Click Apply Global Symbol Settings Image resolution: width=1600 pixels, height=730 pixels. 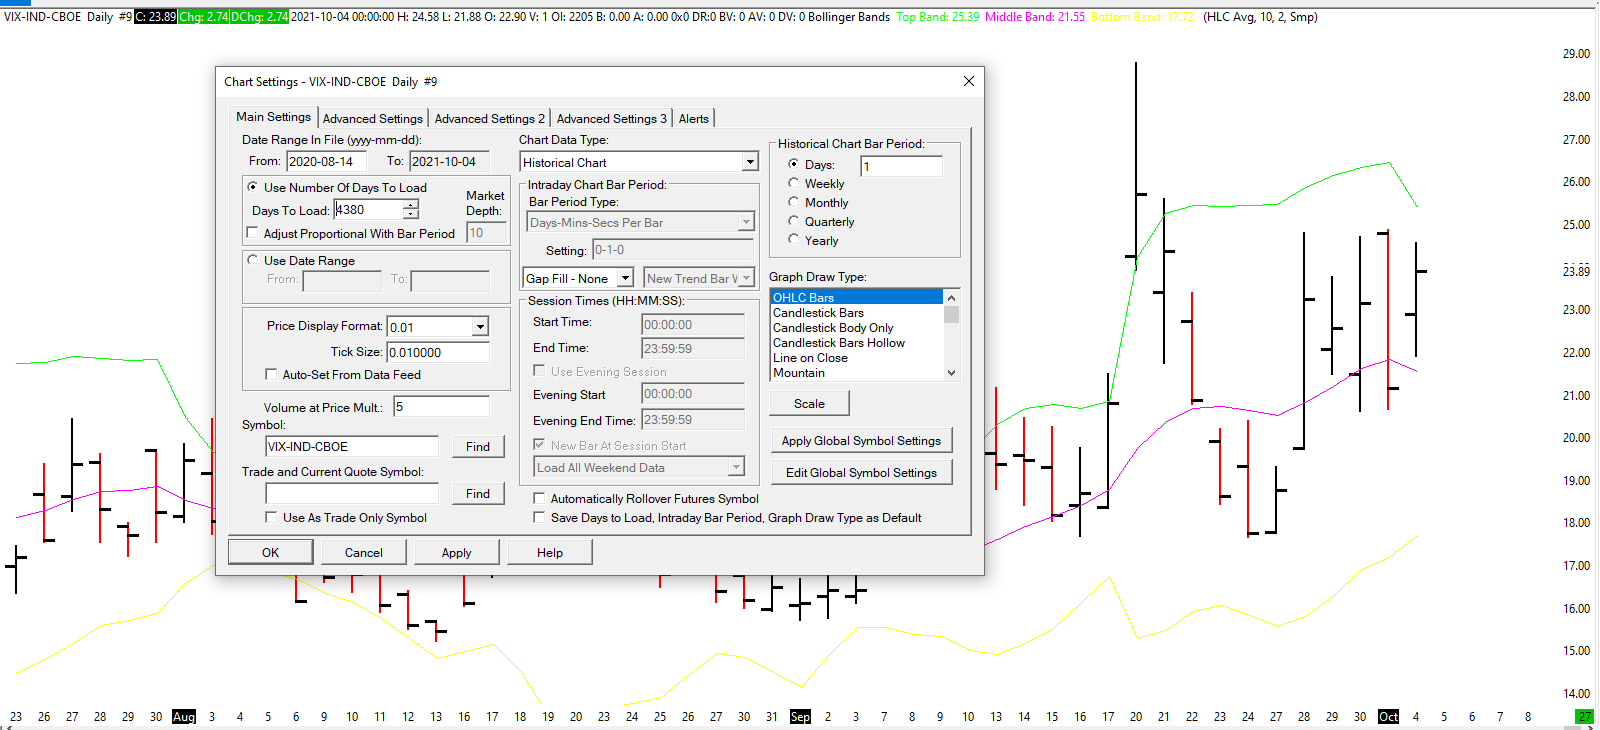point(861,440)
